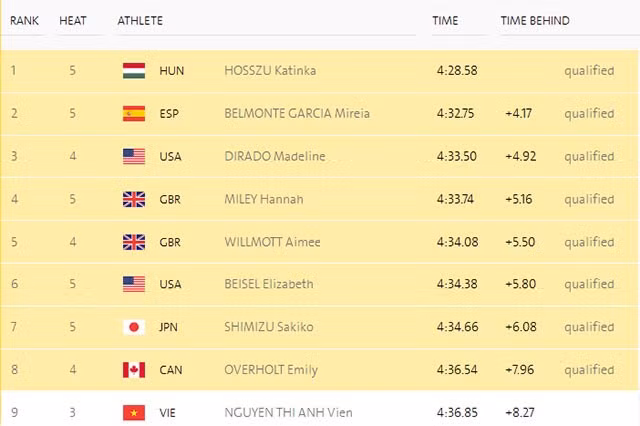Screen dimensions: 640x426
Task: Select athlete name SHIMIZU Sakiko
Action: coord(270,327)
